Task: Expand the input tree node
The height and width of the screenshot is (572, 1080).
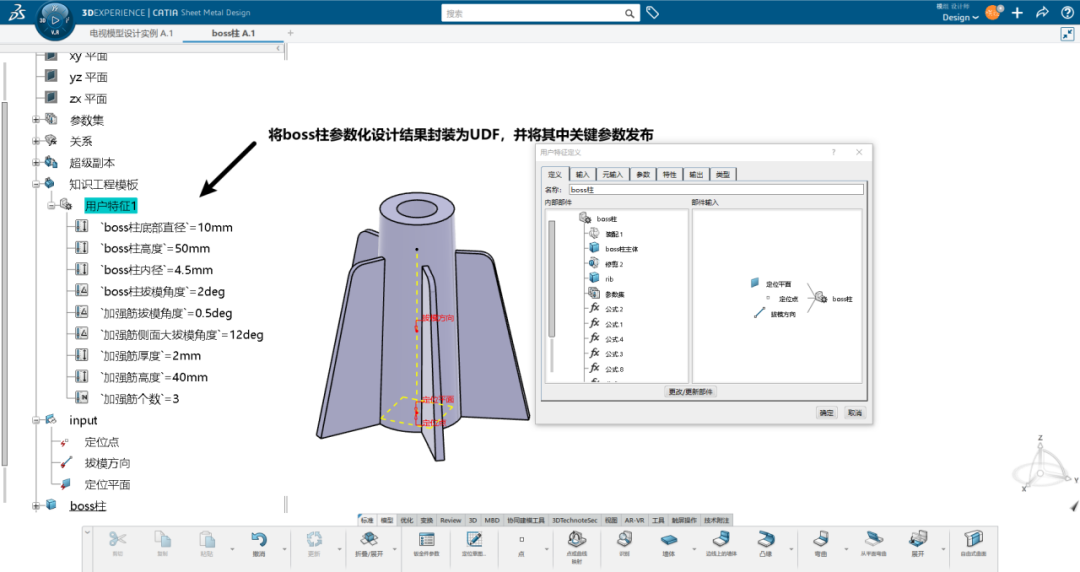Action: coord(37,421)
